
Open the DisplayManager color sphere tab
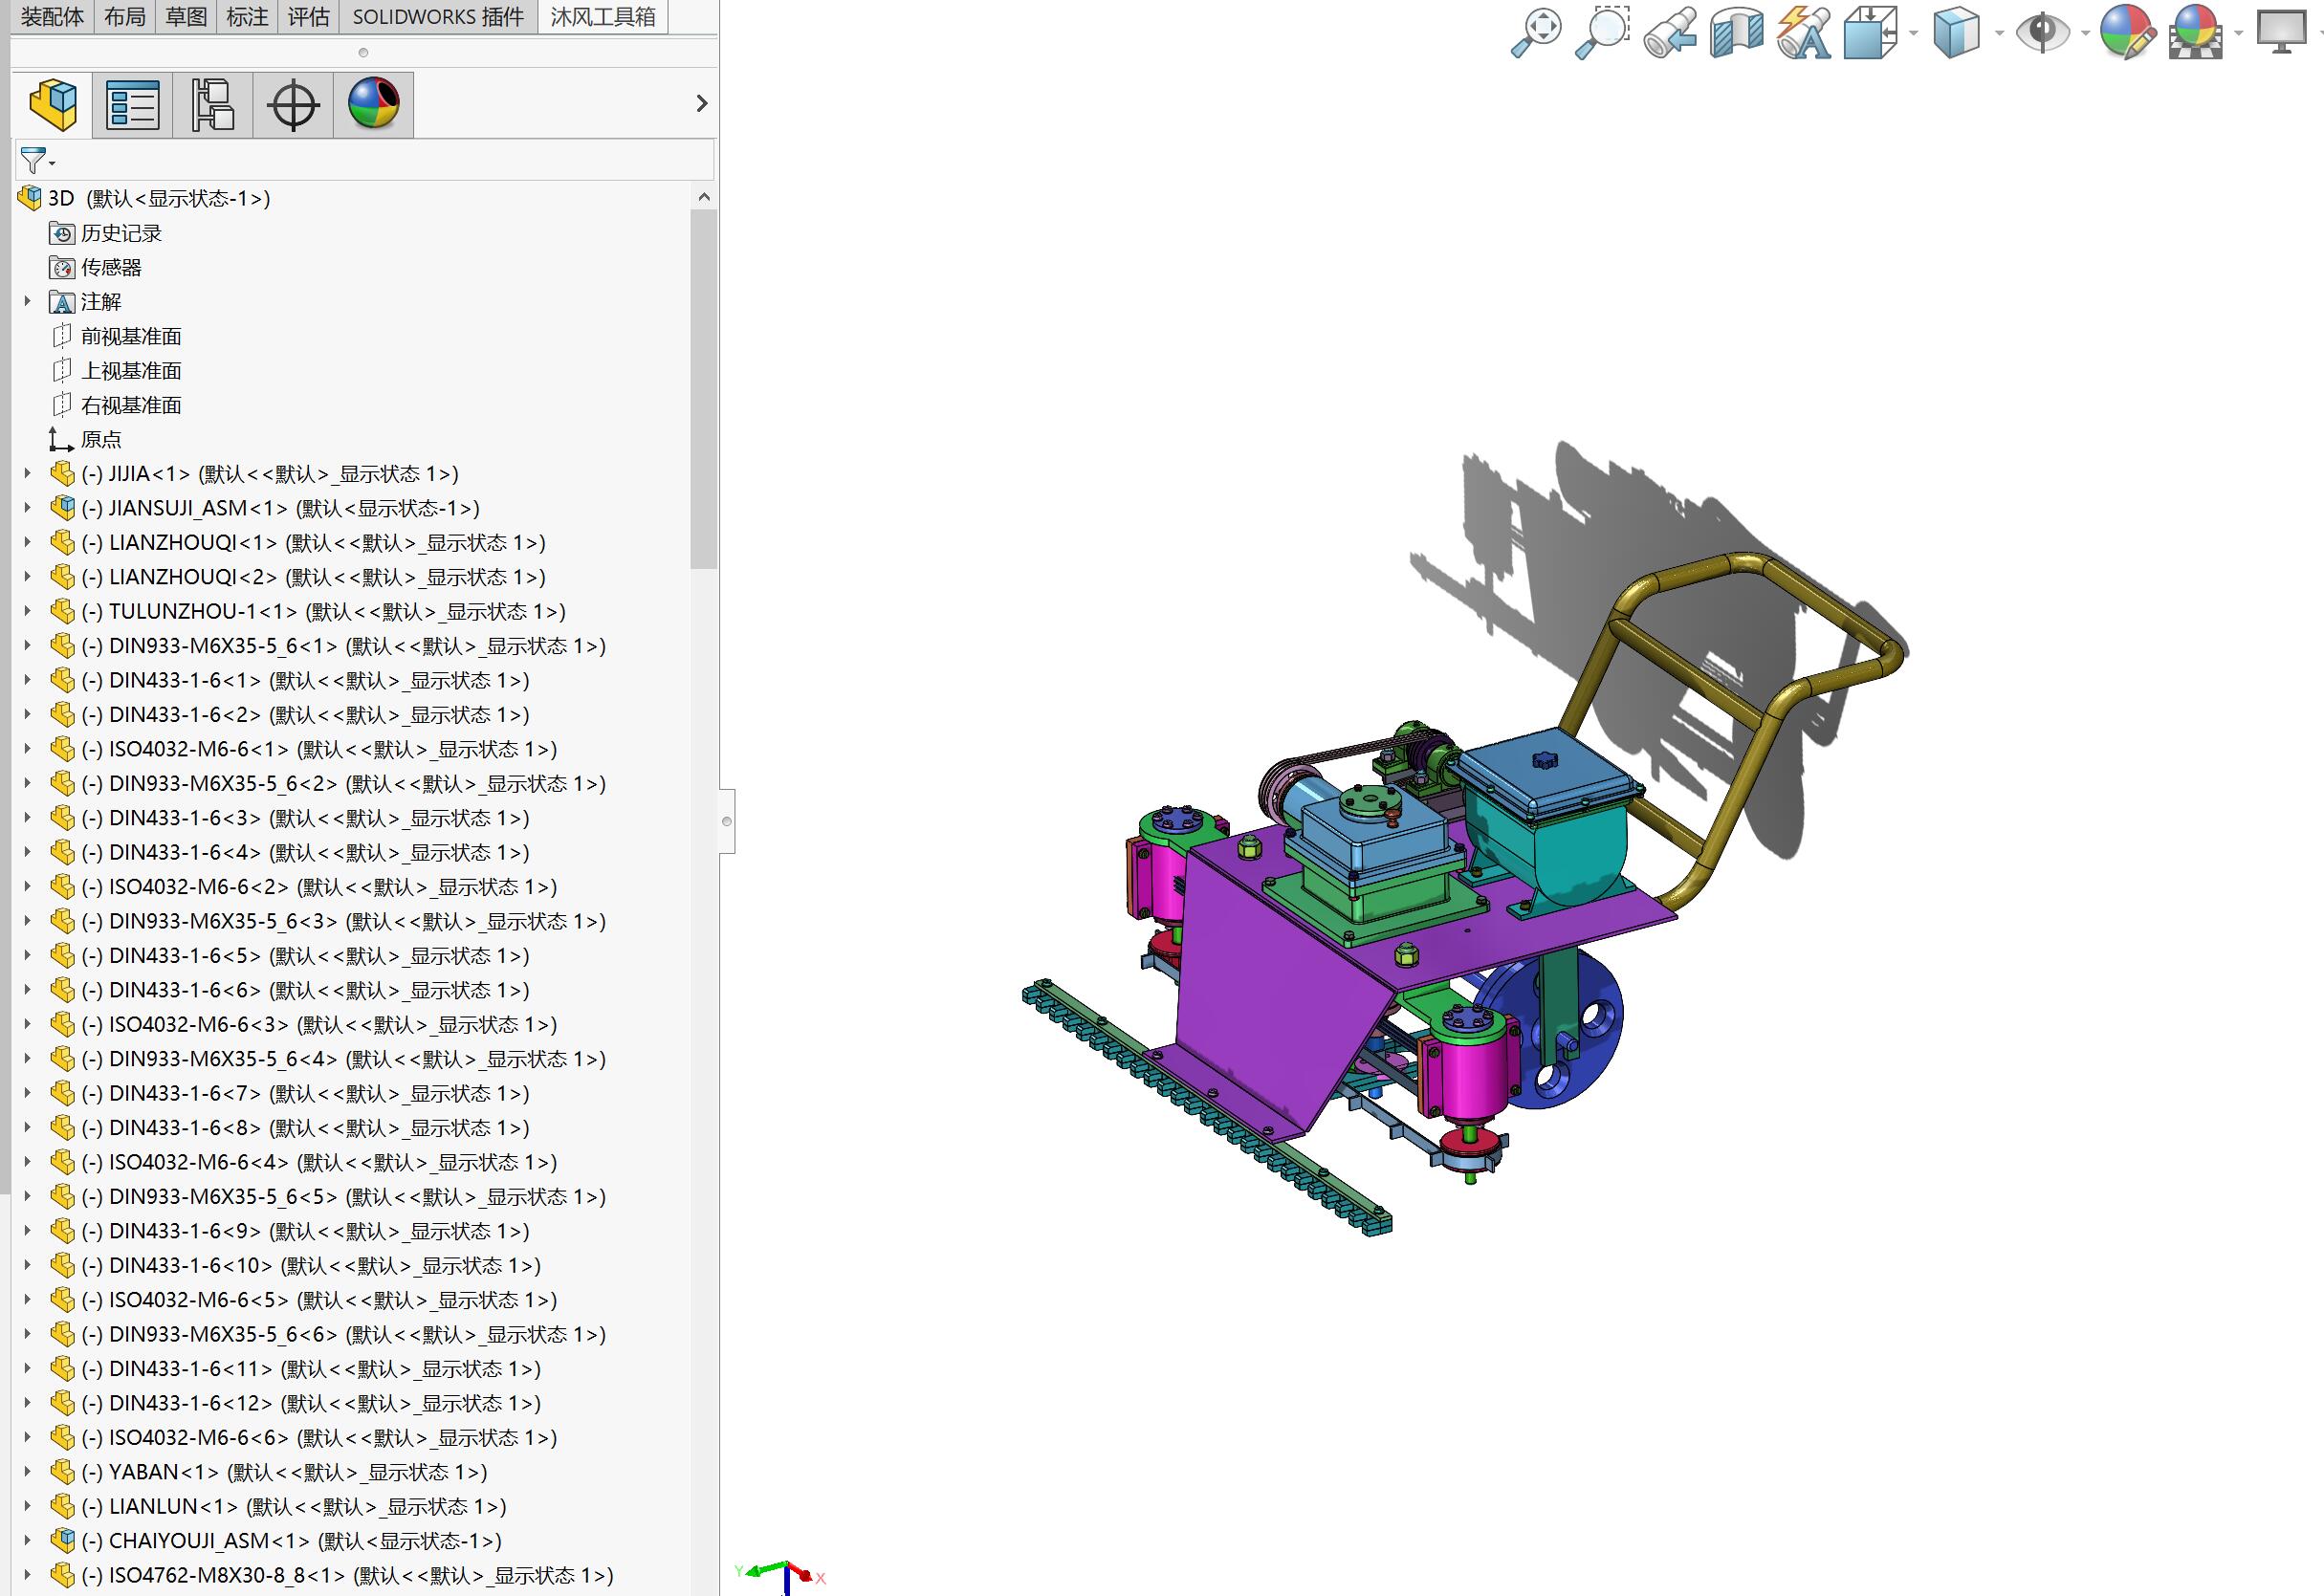click(x=373, y=104)
